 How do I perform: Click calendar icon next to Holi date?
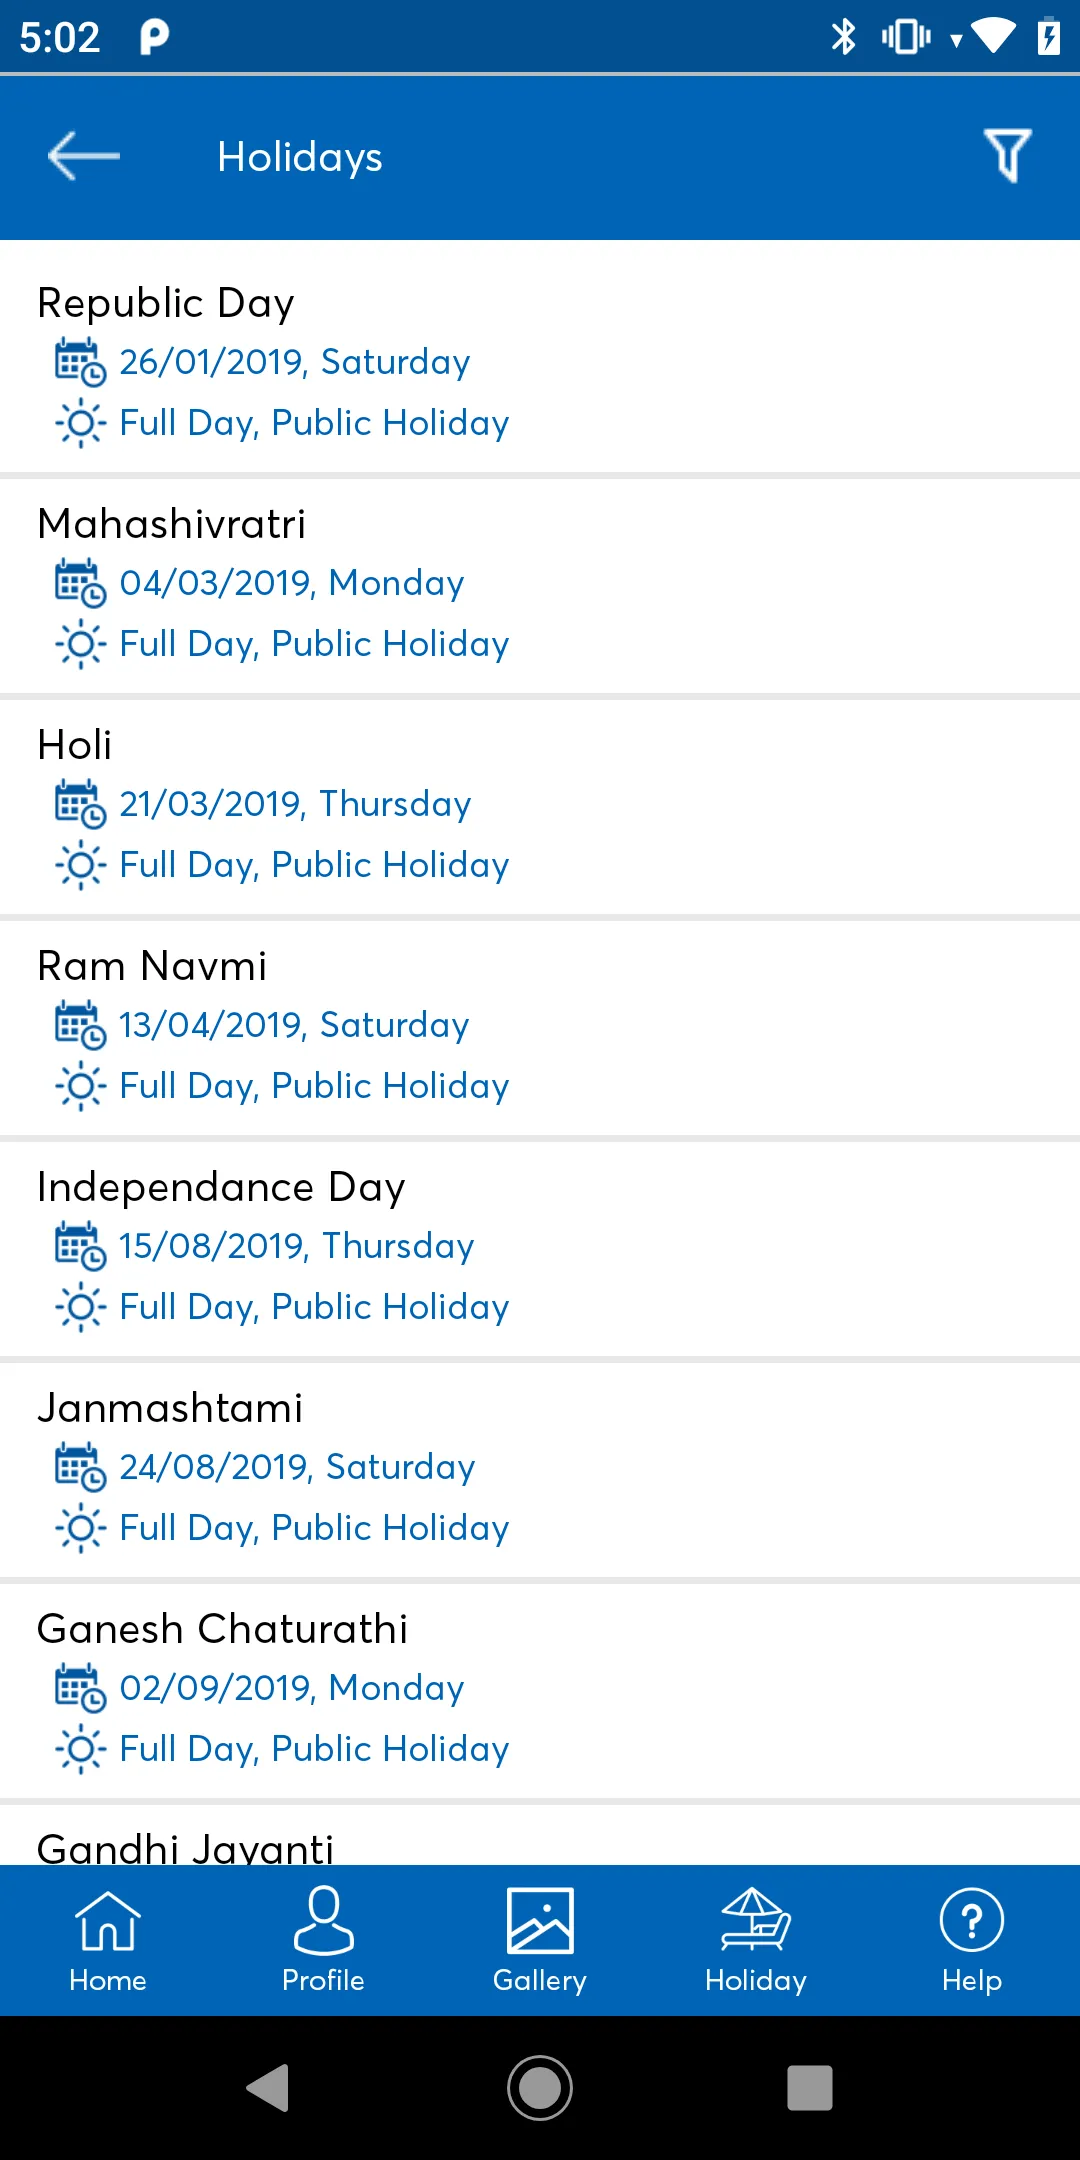[80, 804]
